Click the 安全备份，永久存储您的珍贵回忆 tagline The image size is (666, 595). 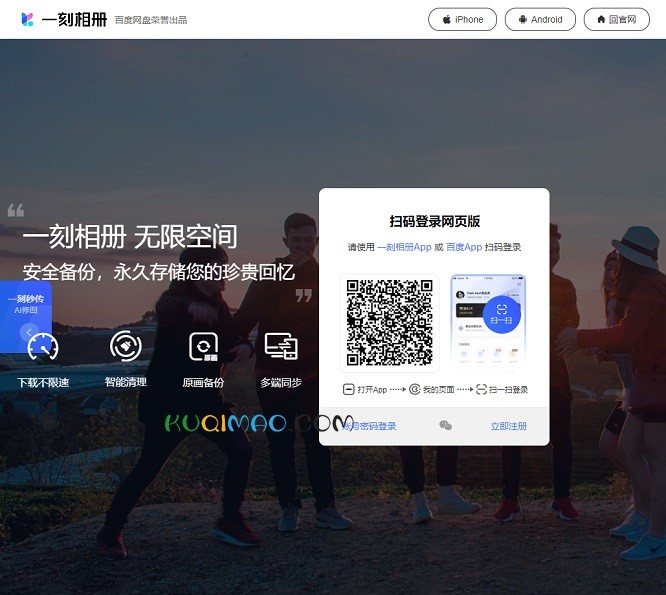[158, 272]
